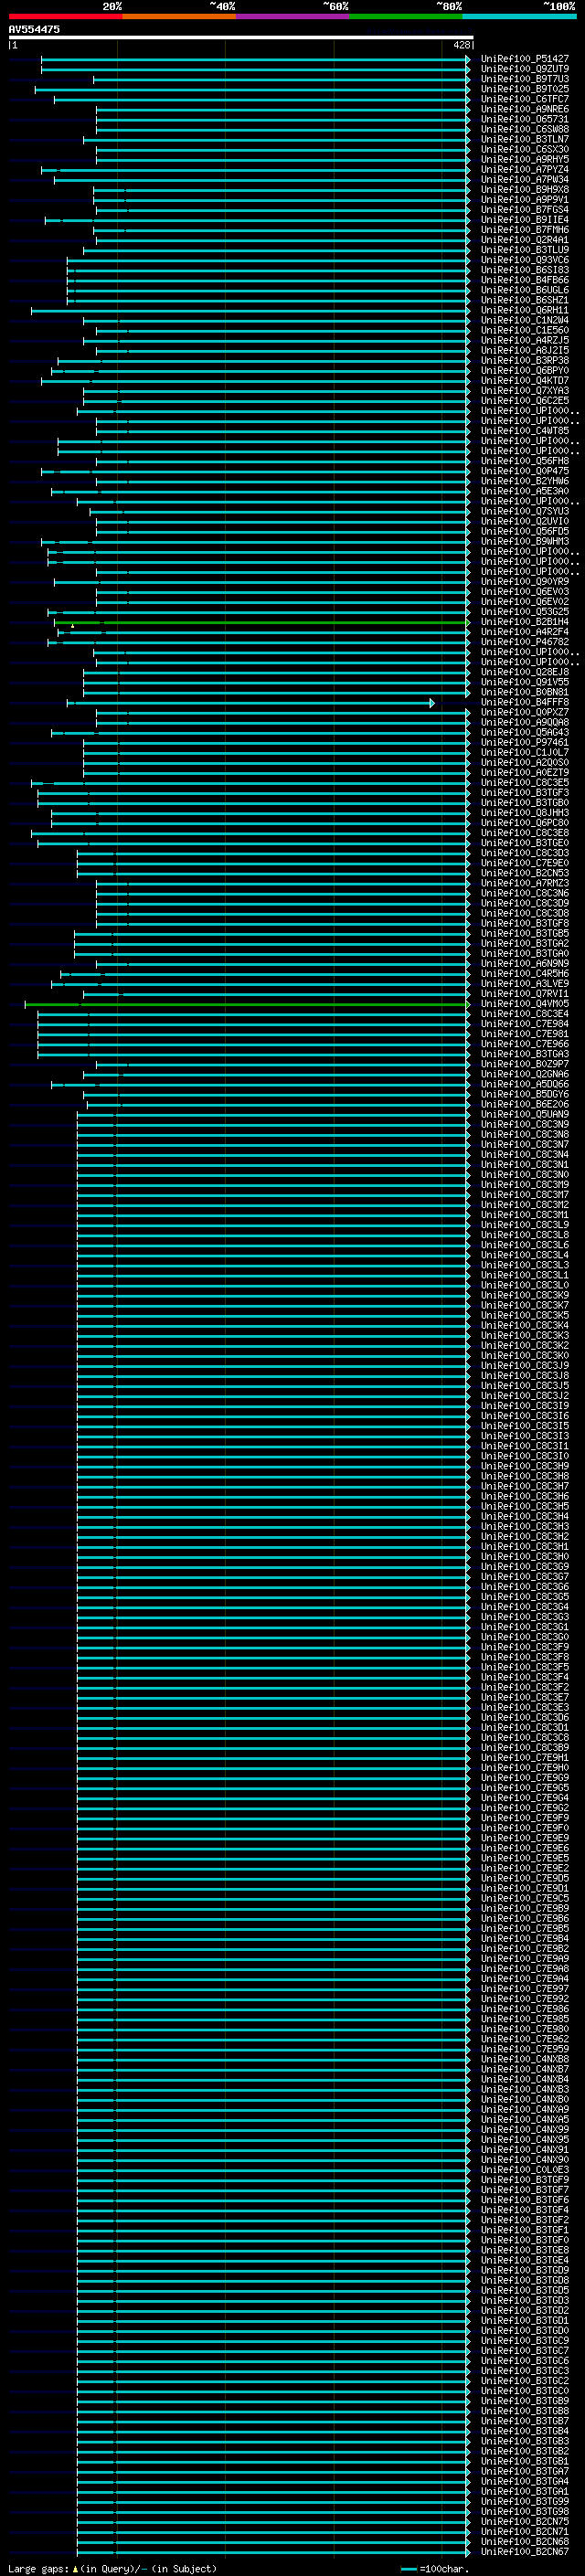Click the arrow tip ending the UniRef100_B4FFF8 alignment bar
Image resolution: width=585 pixels, height=2576 pixels.
click(432, 703)
